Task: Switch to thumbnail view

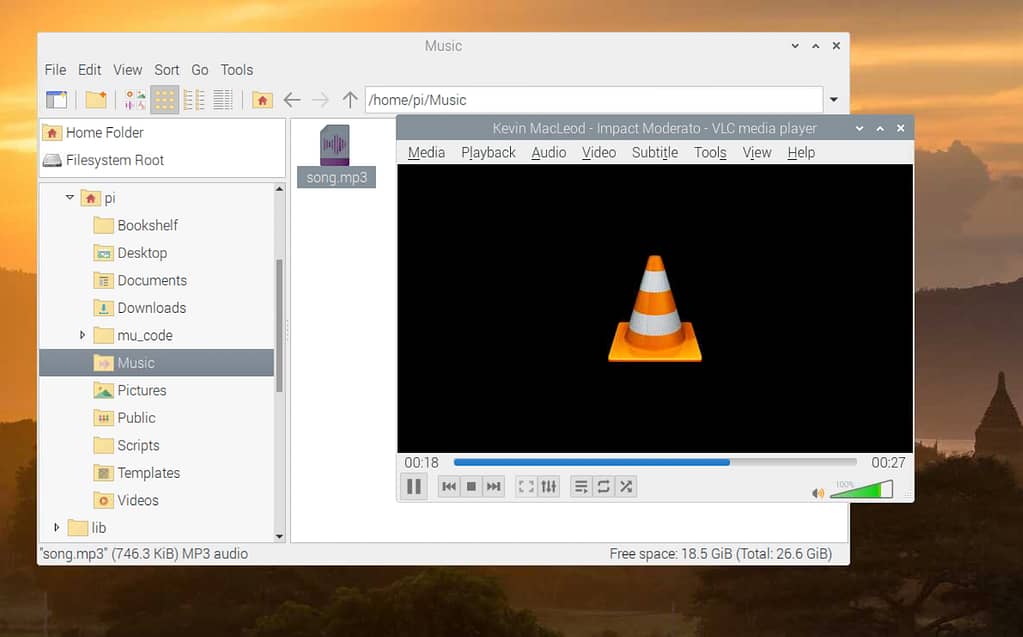Action: (x=136, y=100)
